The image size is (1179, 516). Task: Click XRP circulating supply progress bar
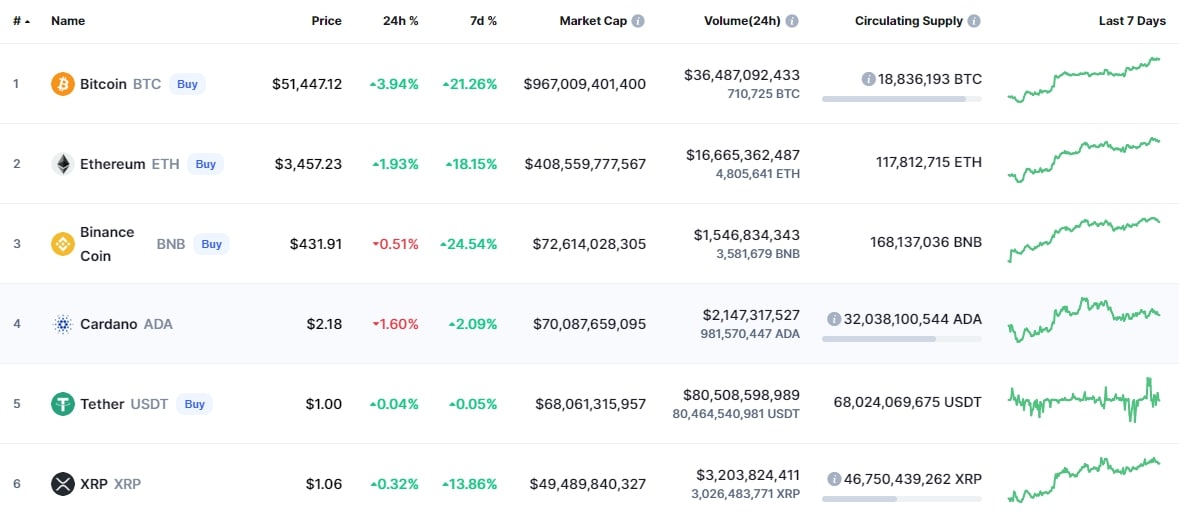pos(902,499)
